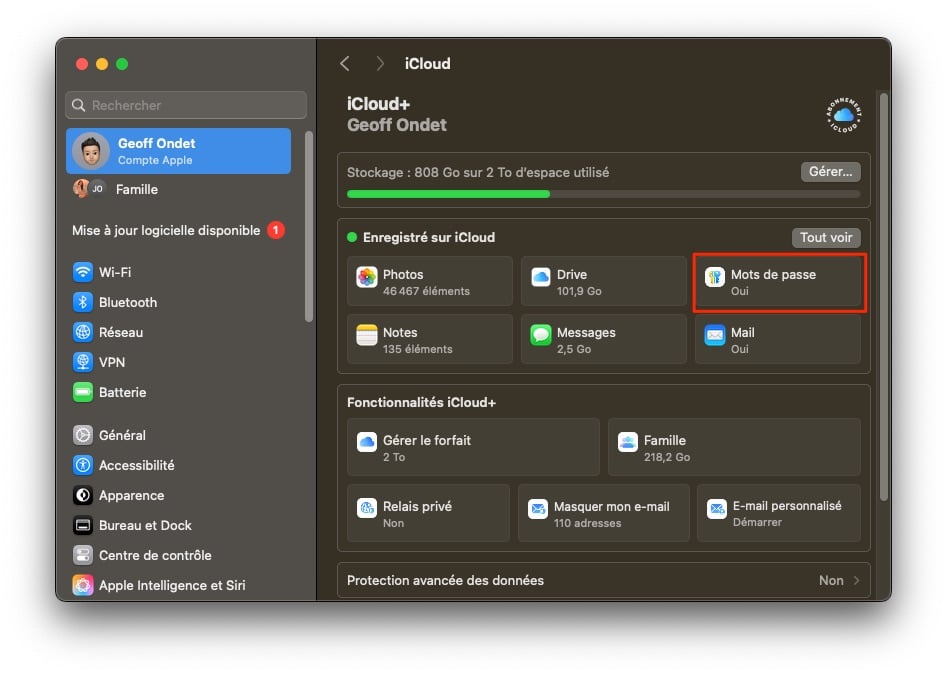The height and width of the screenshot is (675, 947).
Task: Select the Bluetooth sidebar icon
Action: [83, 302]
